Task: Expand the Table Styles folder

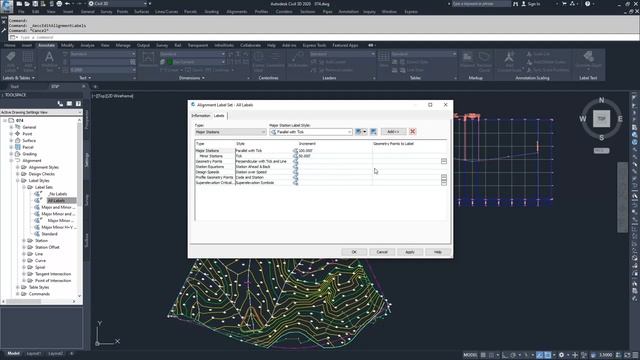Action: pyautogui.click(x=18, y=287)
